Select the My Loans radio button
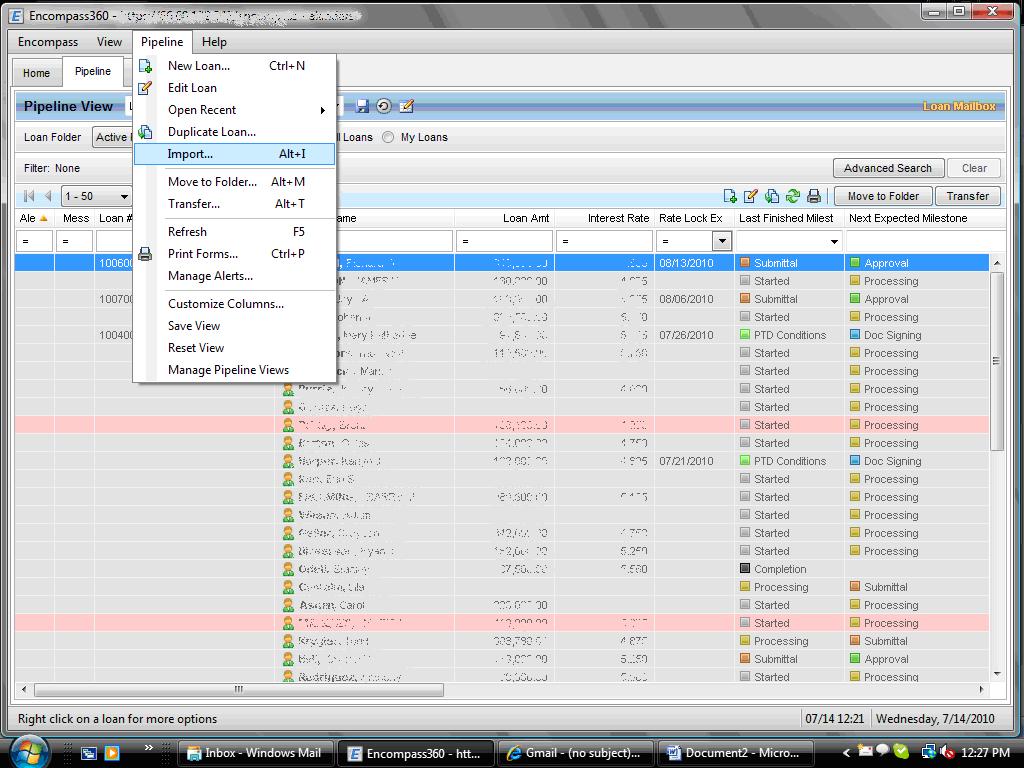The image size is (1024, 768). [x=388, y=137]
